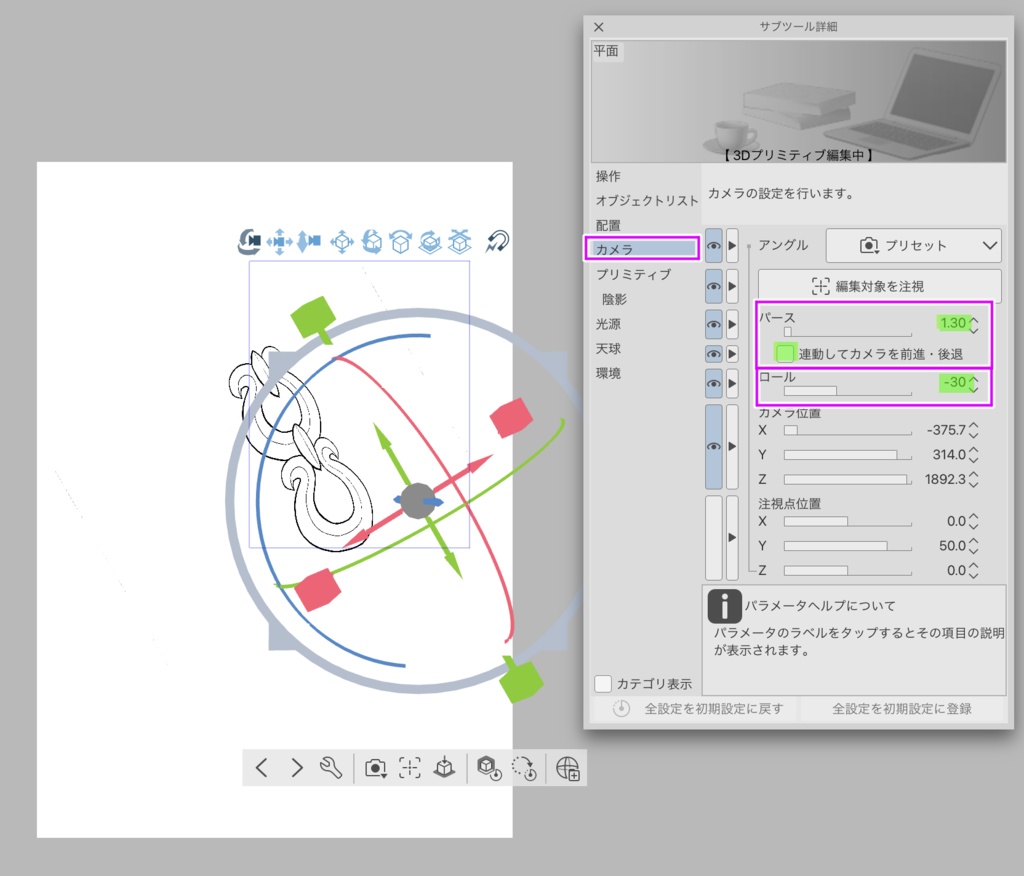Click the globe add icon on launcher bar
The width and height of the screenshot is (1024, 876).
566,768
